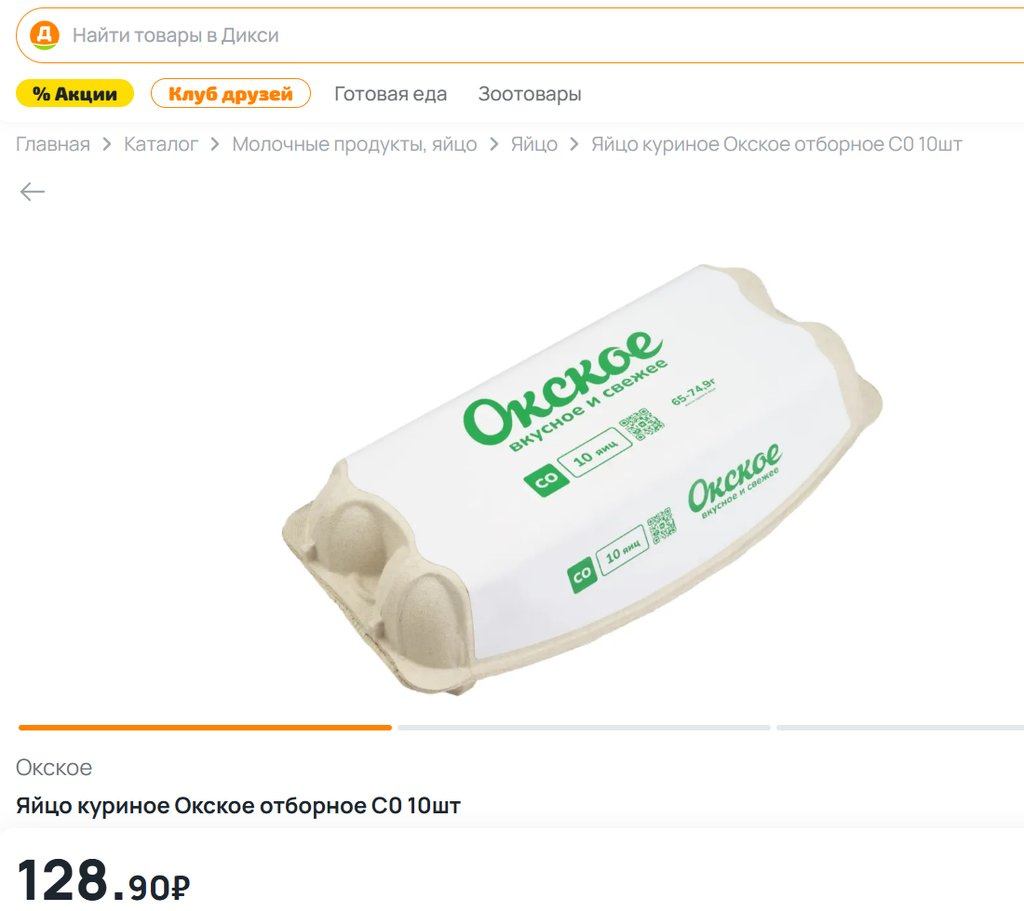Screen dimensions: 1024x911
Task: Open Каталог from the breadcrumb trail
Action: click(x=161, y=145)
